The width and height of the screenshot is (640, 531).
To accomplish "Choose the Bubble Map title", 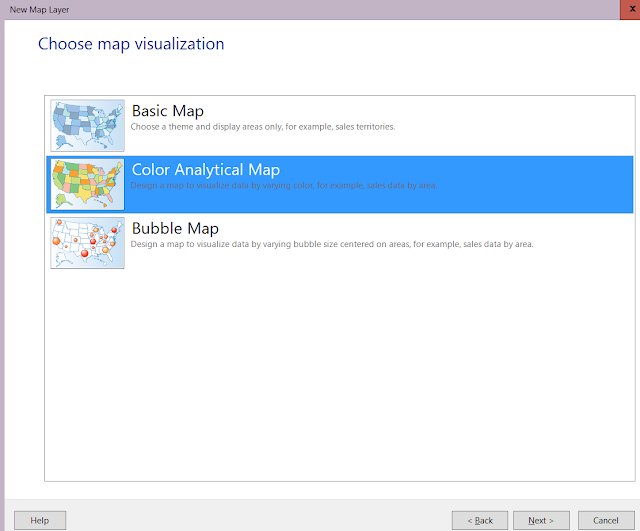I will point(175,229).
